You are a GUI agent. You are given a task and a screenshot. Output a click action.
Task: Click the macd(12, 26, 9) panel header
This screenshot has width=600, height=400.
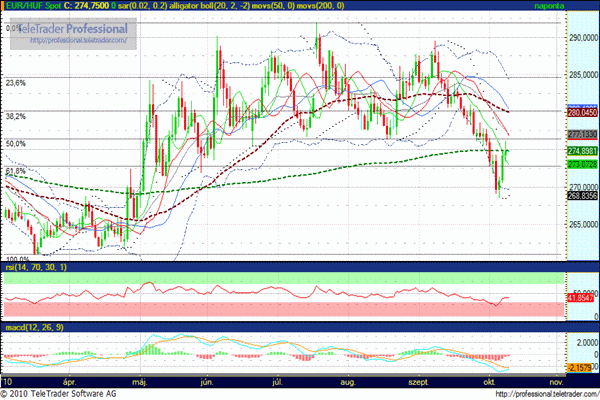(33, 326)
